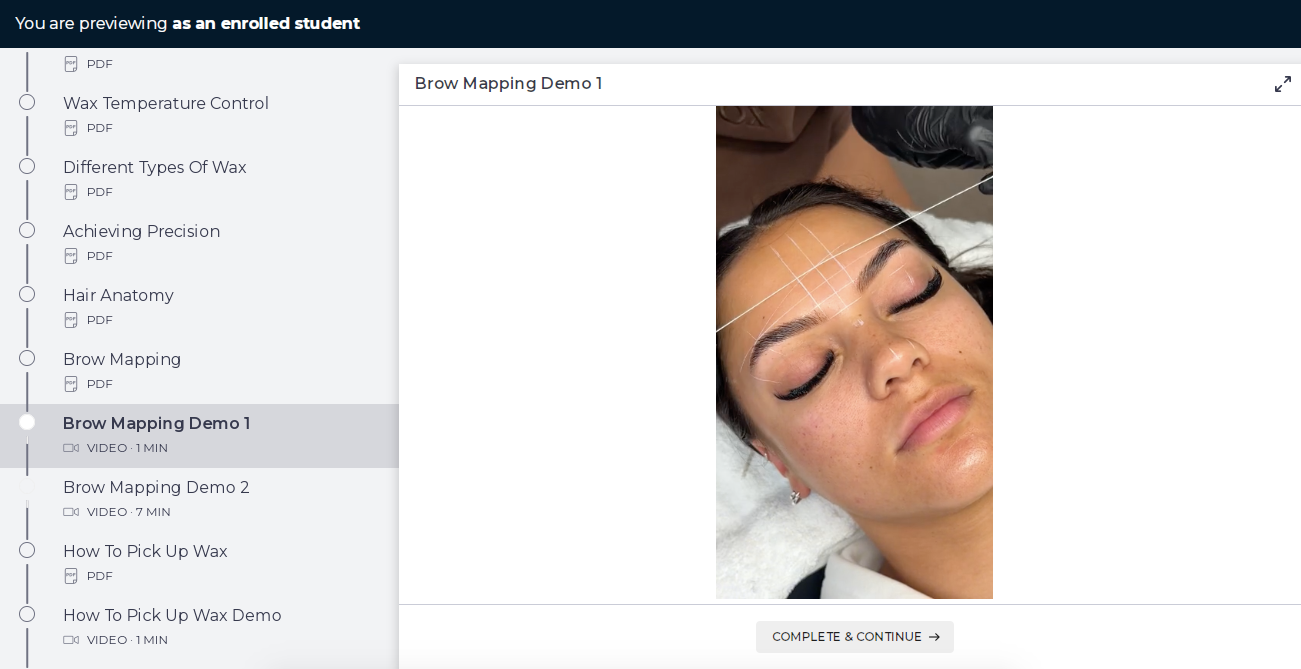Toggle the completion circle beside Brow Mapping
This screenshot has height=669, width=1301.
(x=26, y=357)
